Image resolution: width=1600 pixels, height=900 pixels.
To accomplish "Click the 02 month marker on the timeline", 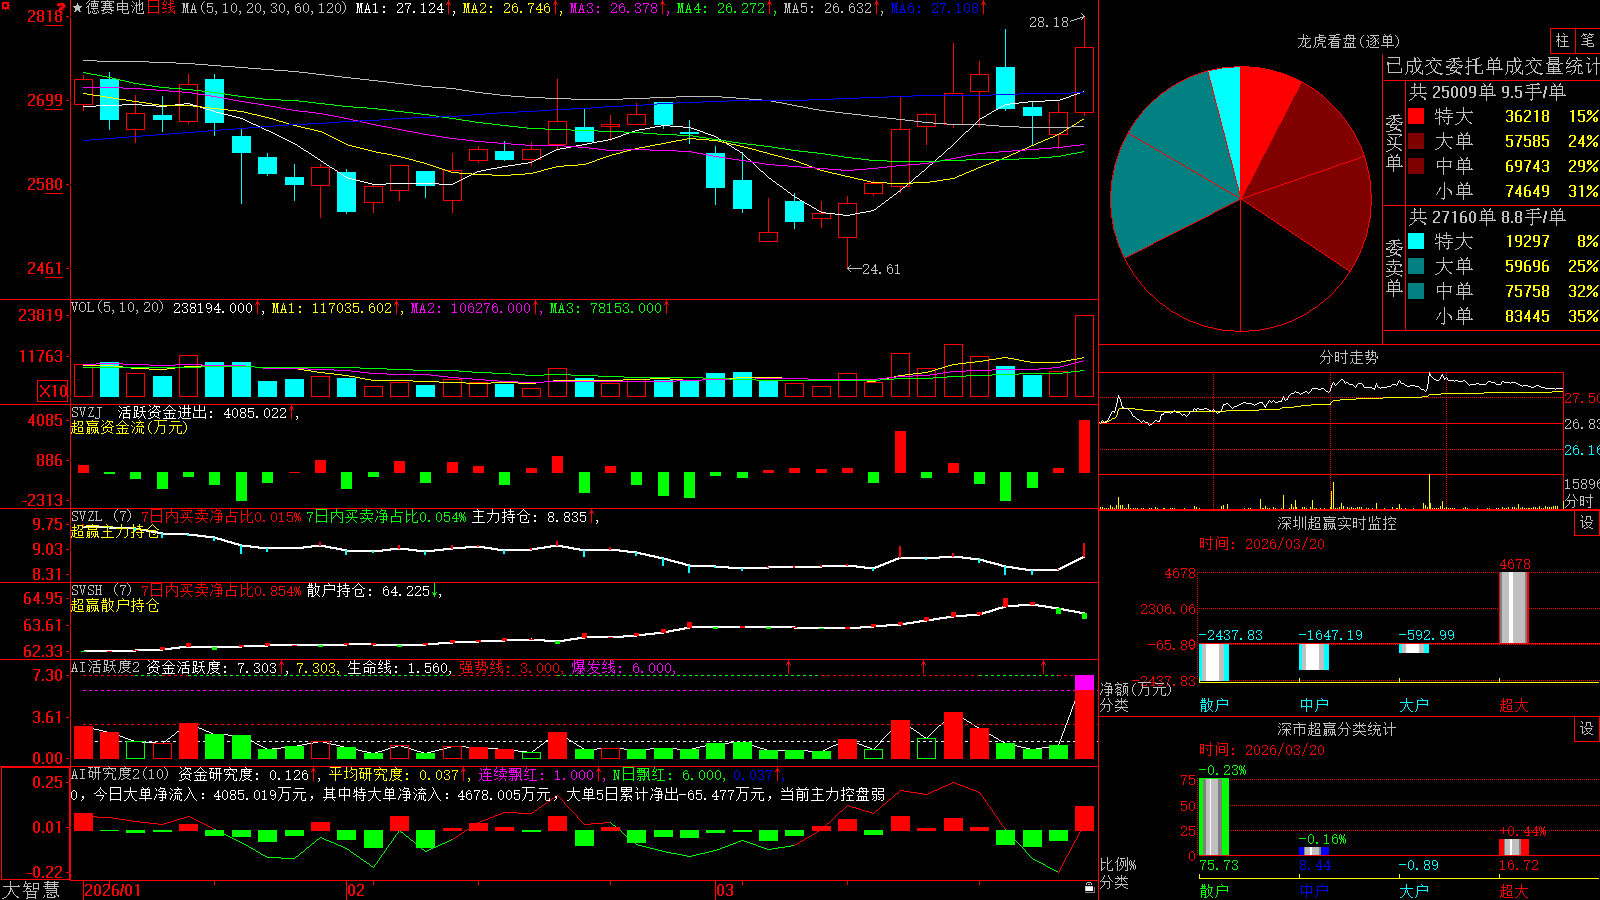I will point(356,890).
